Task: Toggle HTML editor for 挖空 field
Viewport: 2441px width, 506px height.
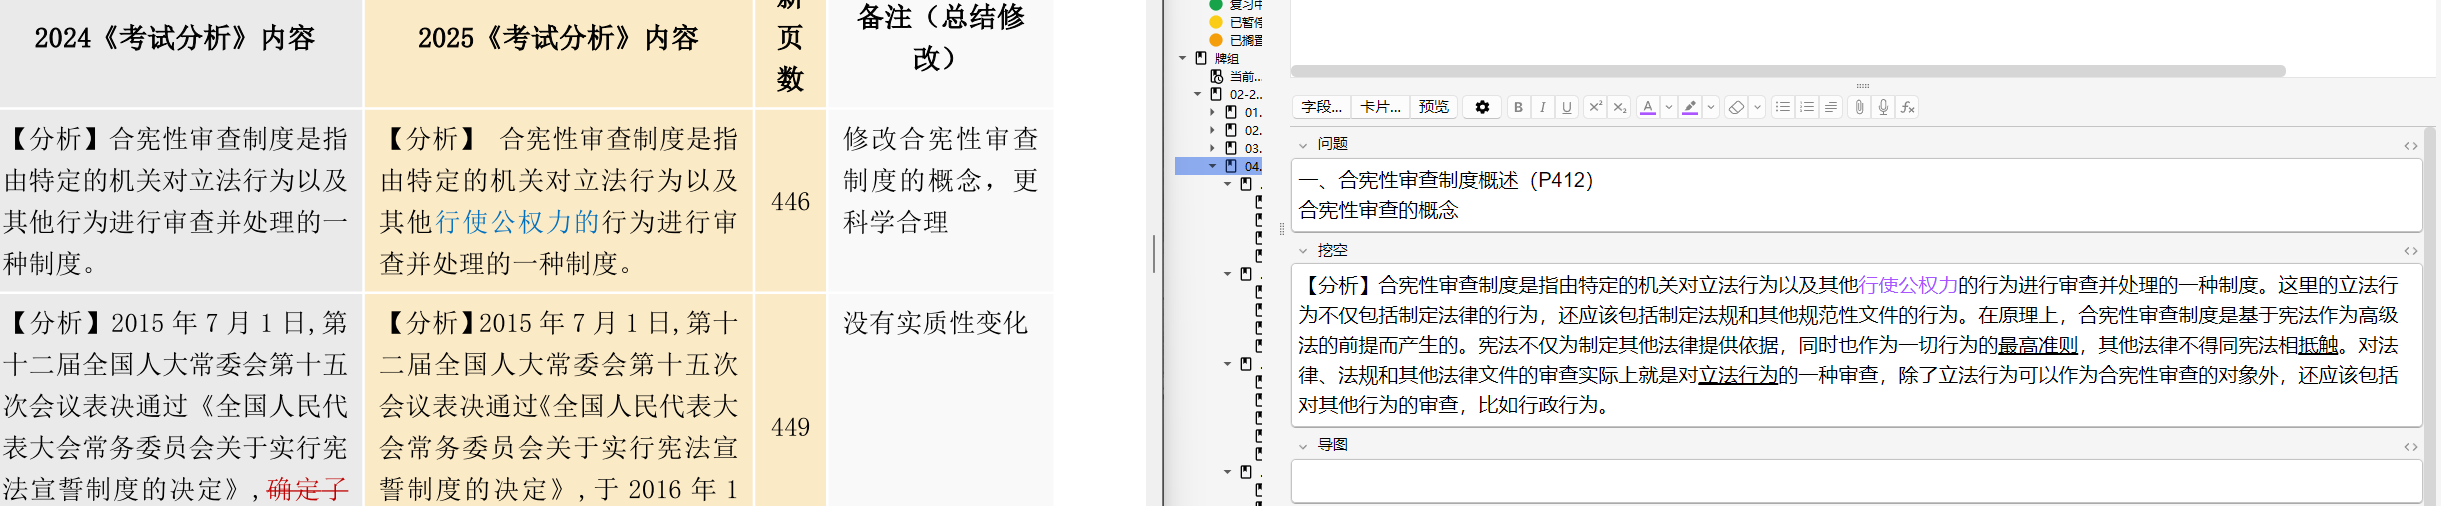Action: click(x=2411, y=251)
